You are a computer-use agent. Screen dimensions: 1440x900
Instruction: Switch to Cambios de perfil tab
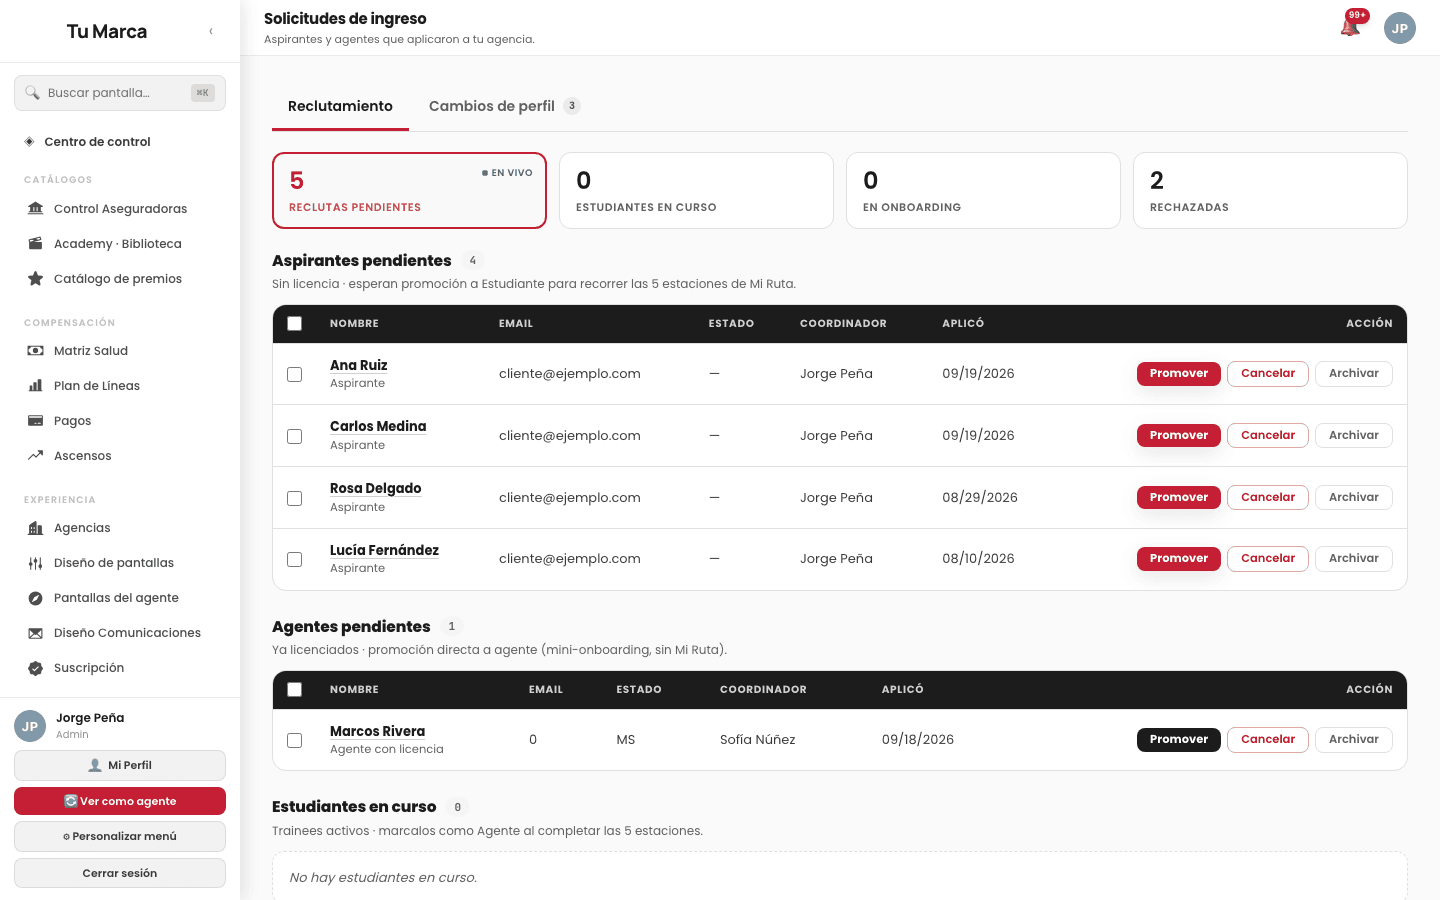click(504, 106)
